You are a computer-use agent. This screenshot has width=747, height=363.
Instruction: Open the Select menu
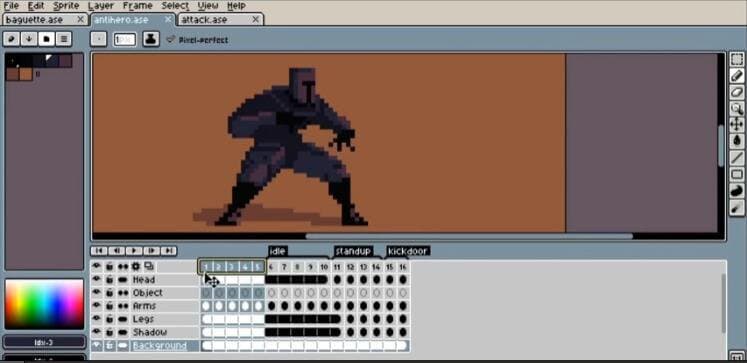point(175,6)
